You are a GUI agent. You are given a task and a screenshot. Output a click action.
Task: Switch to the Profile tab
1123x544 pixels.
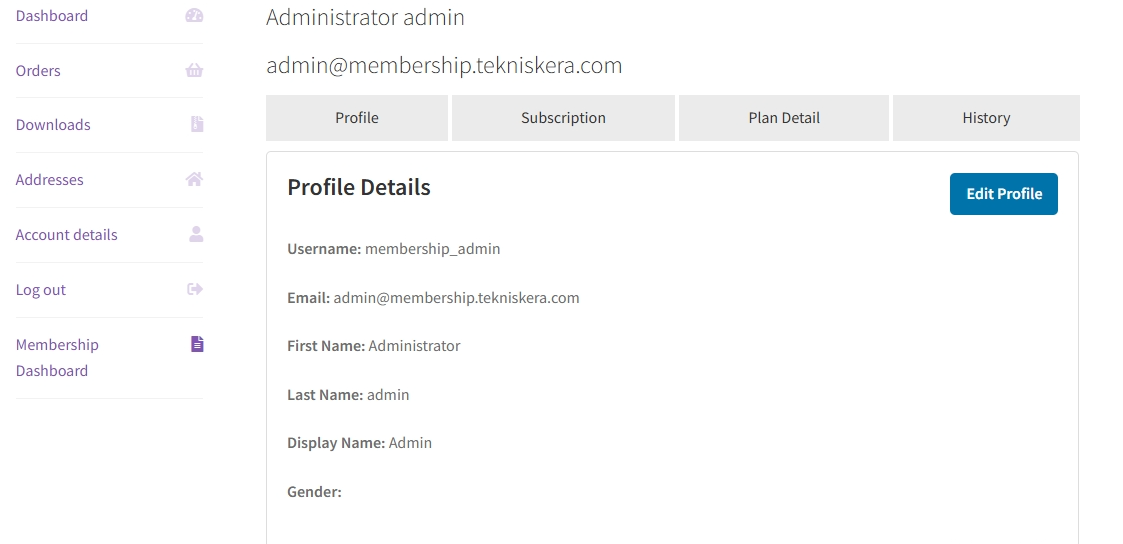tap(357, 118)
